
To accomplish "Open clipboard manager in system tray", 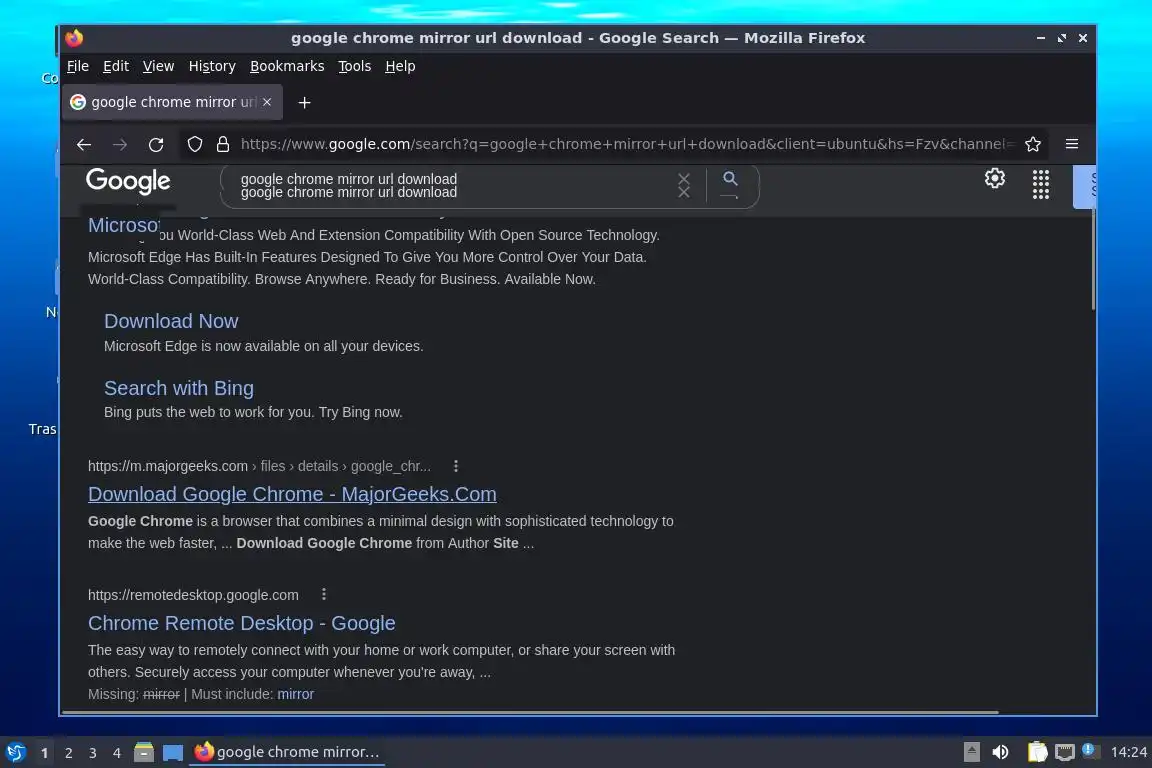I will (1037, 752).
